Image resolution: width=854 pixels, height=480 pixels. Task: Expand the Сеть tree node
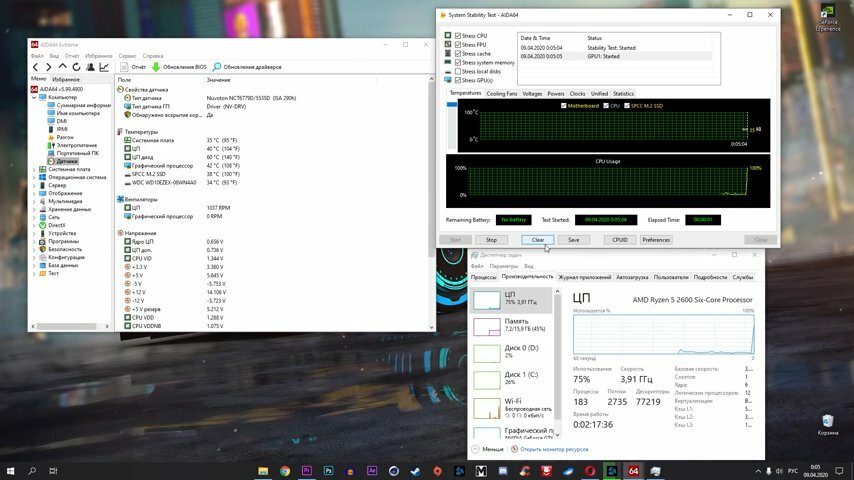coord(34,217)
